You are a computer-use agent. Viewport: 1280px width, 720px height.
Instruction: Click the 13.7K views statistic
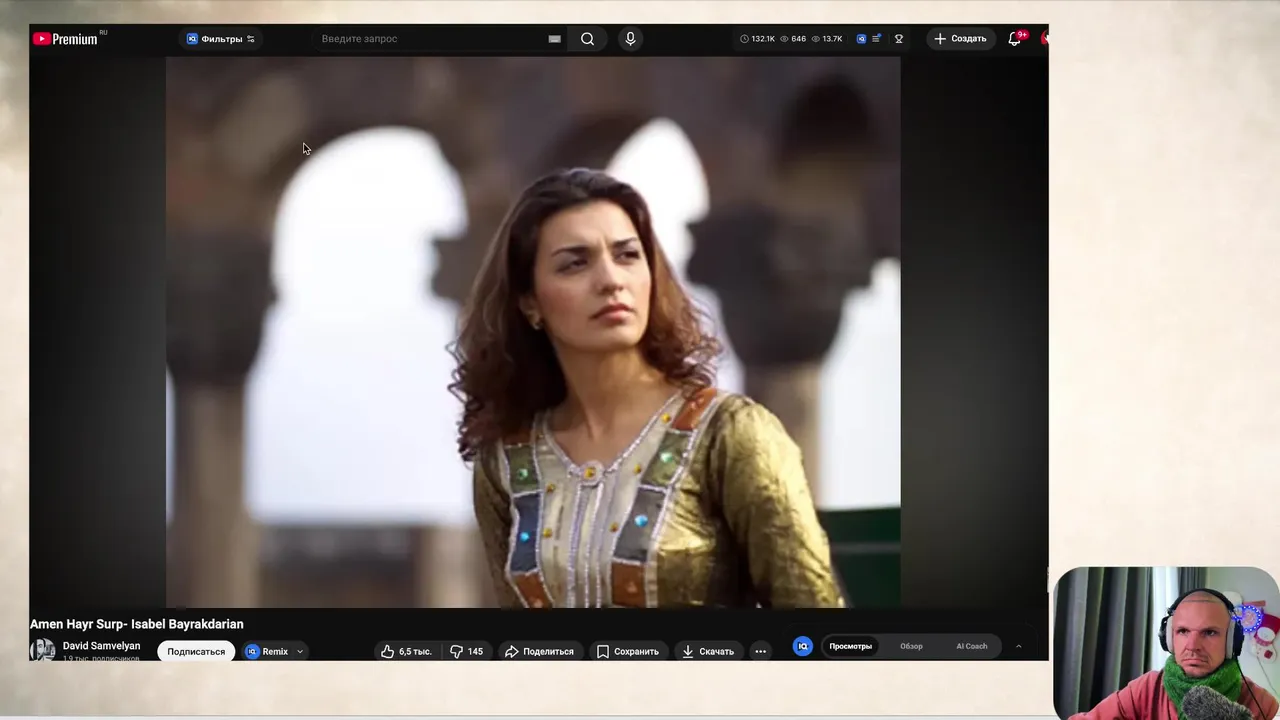coord(826,39)
